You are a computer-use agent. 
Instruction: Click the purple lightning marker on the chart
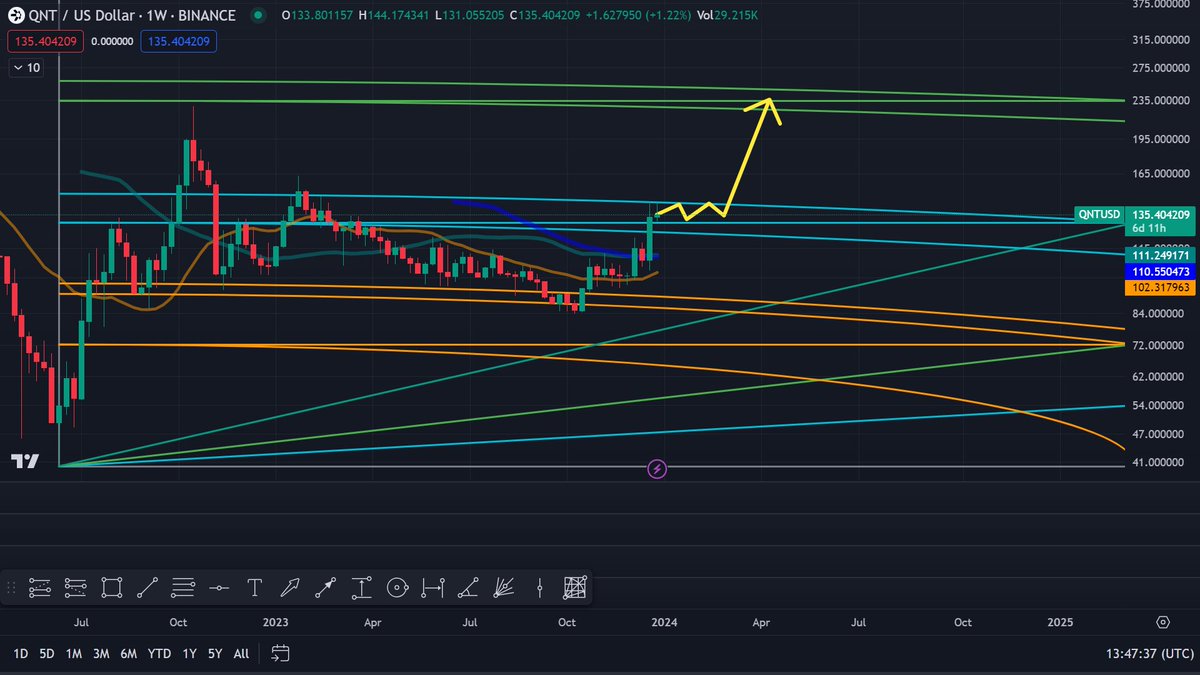pyautogui.click(x=656, y=468)
